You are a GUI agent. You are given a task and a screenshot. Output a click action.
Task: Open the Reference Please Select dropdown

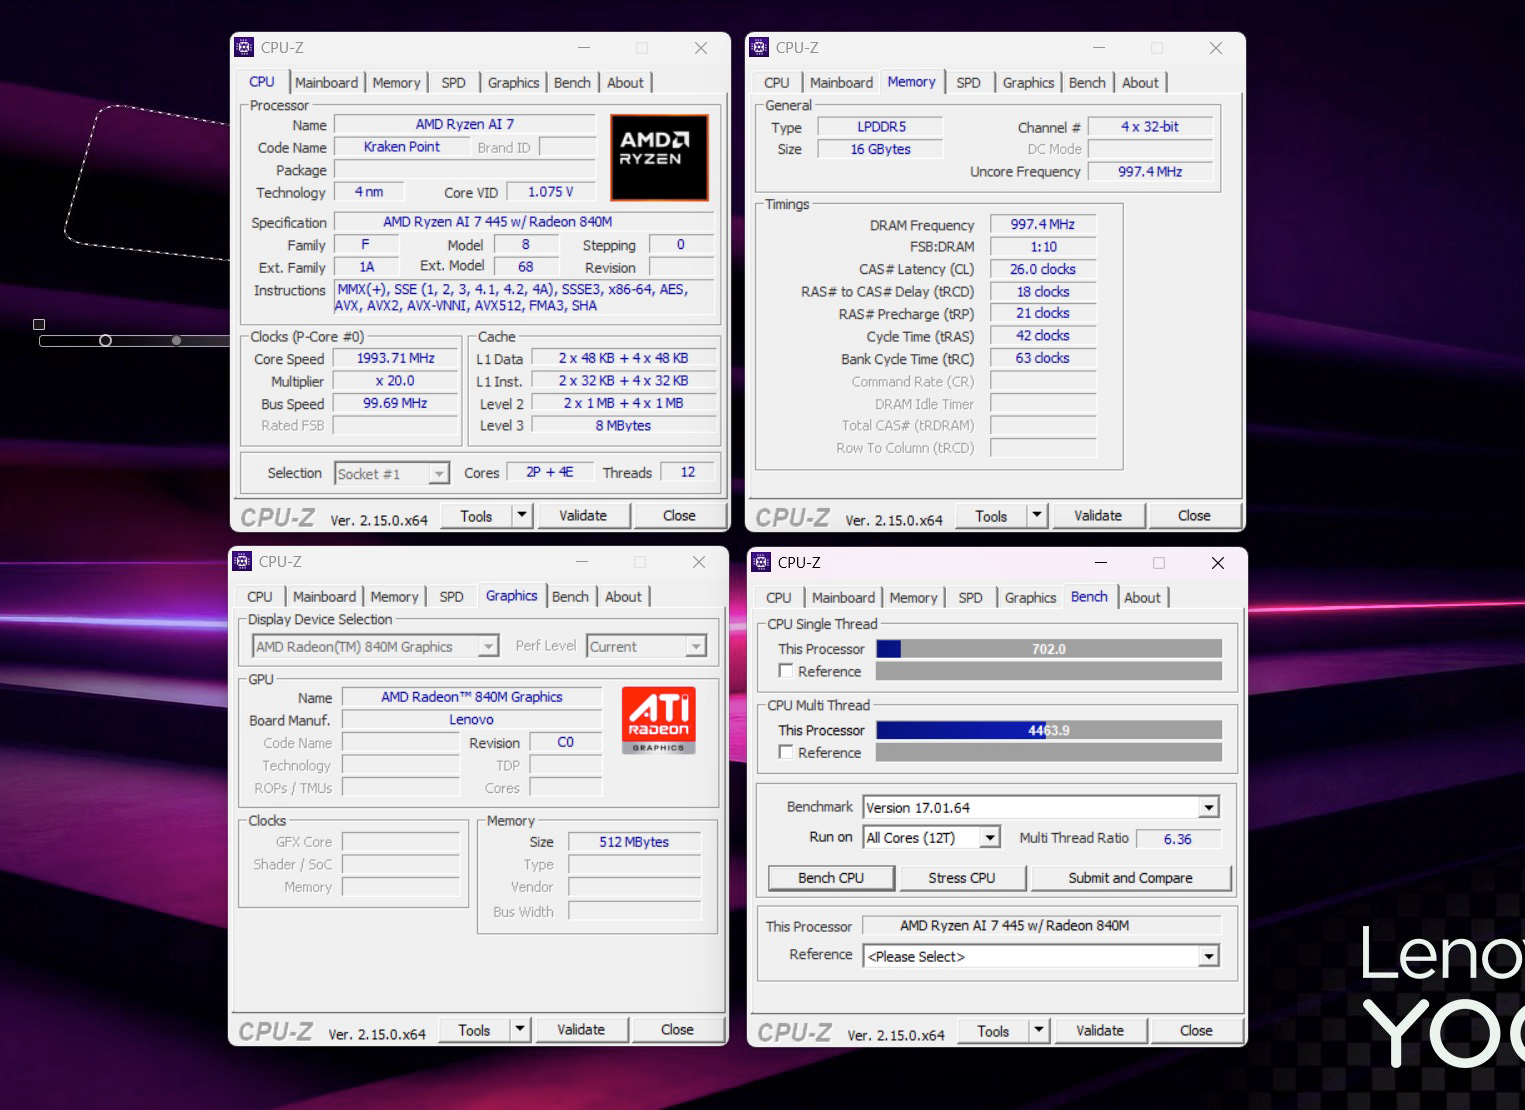(1041, 957)
